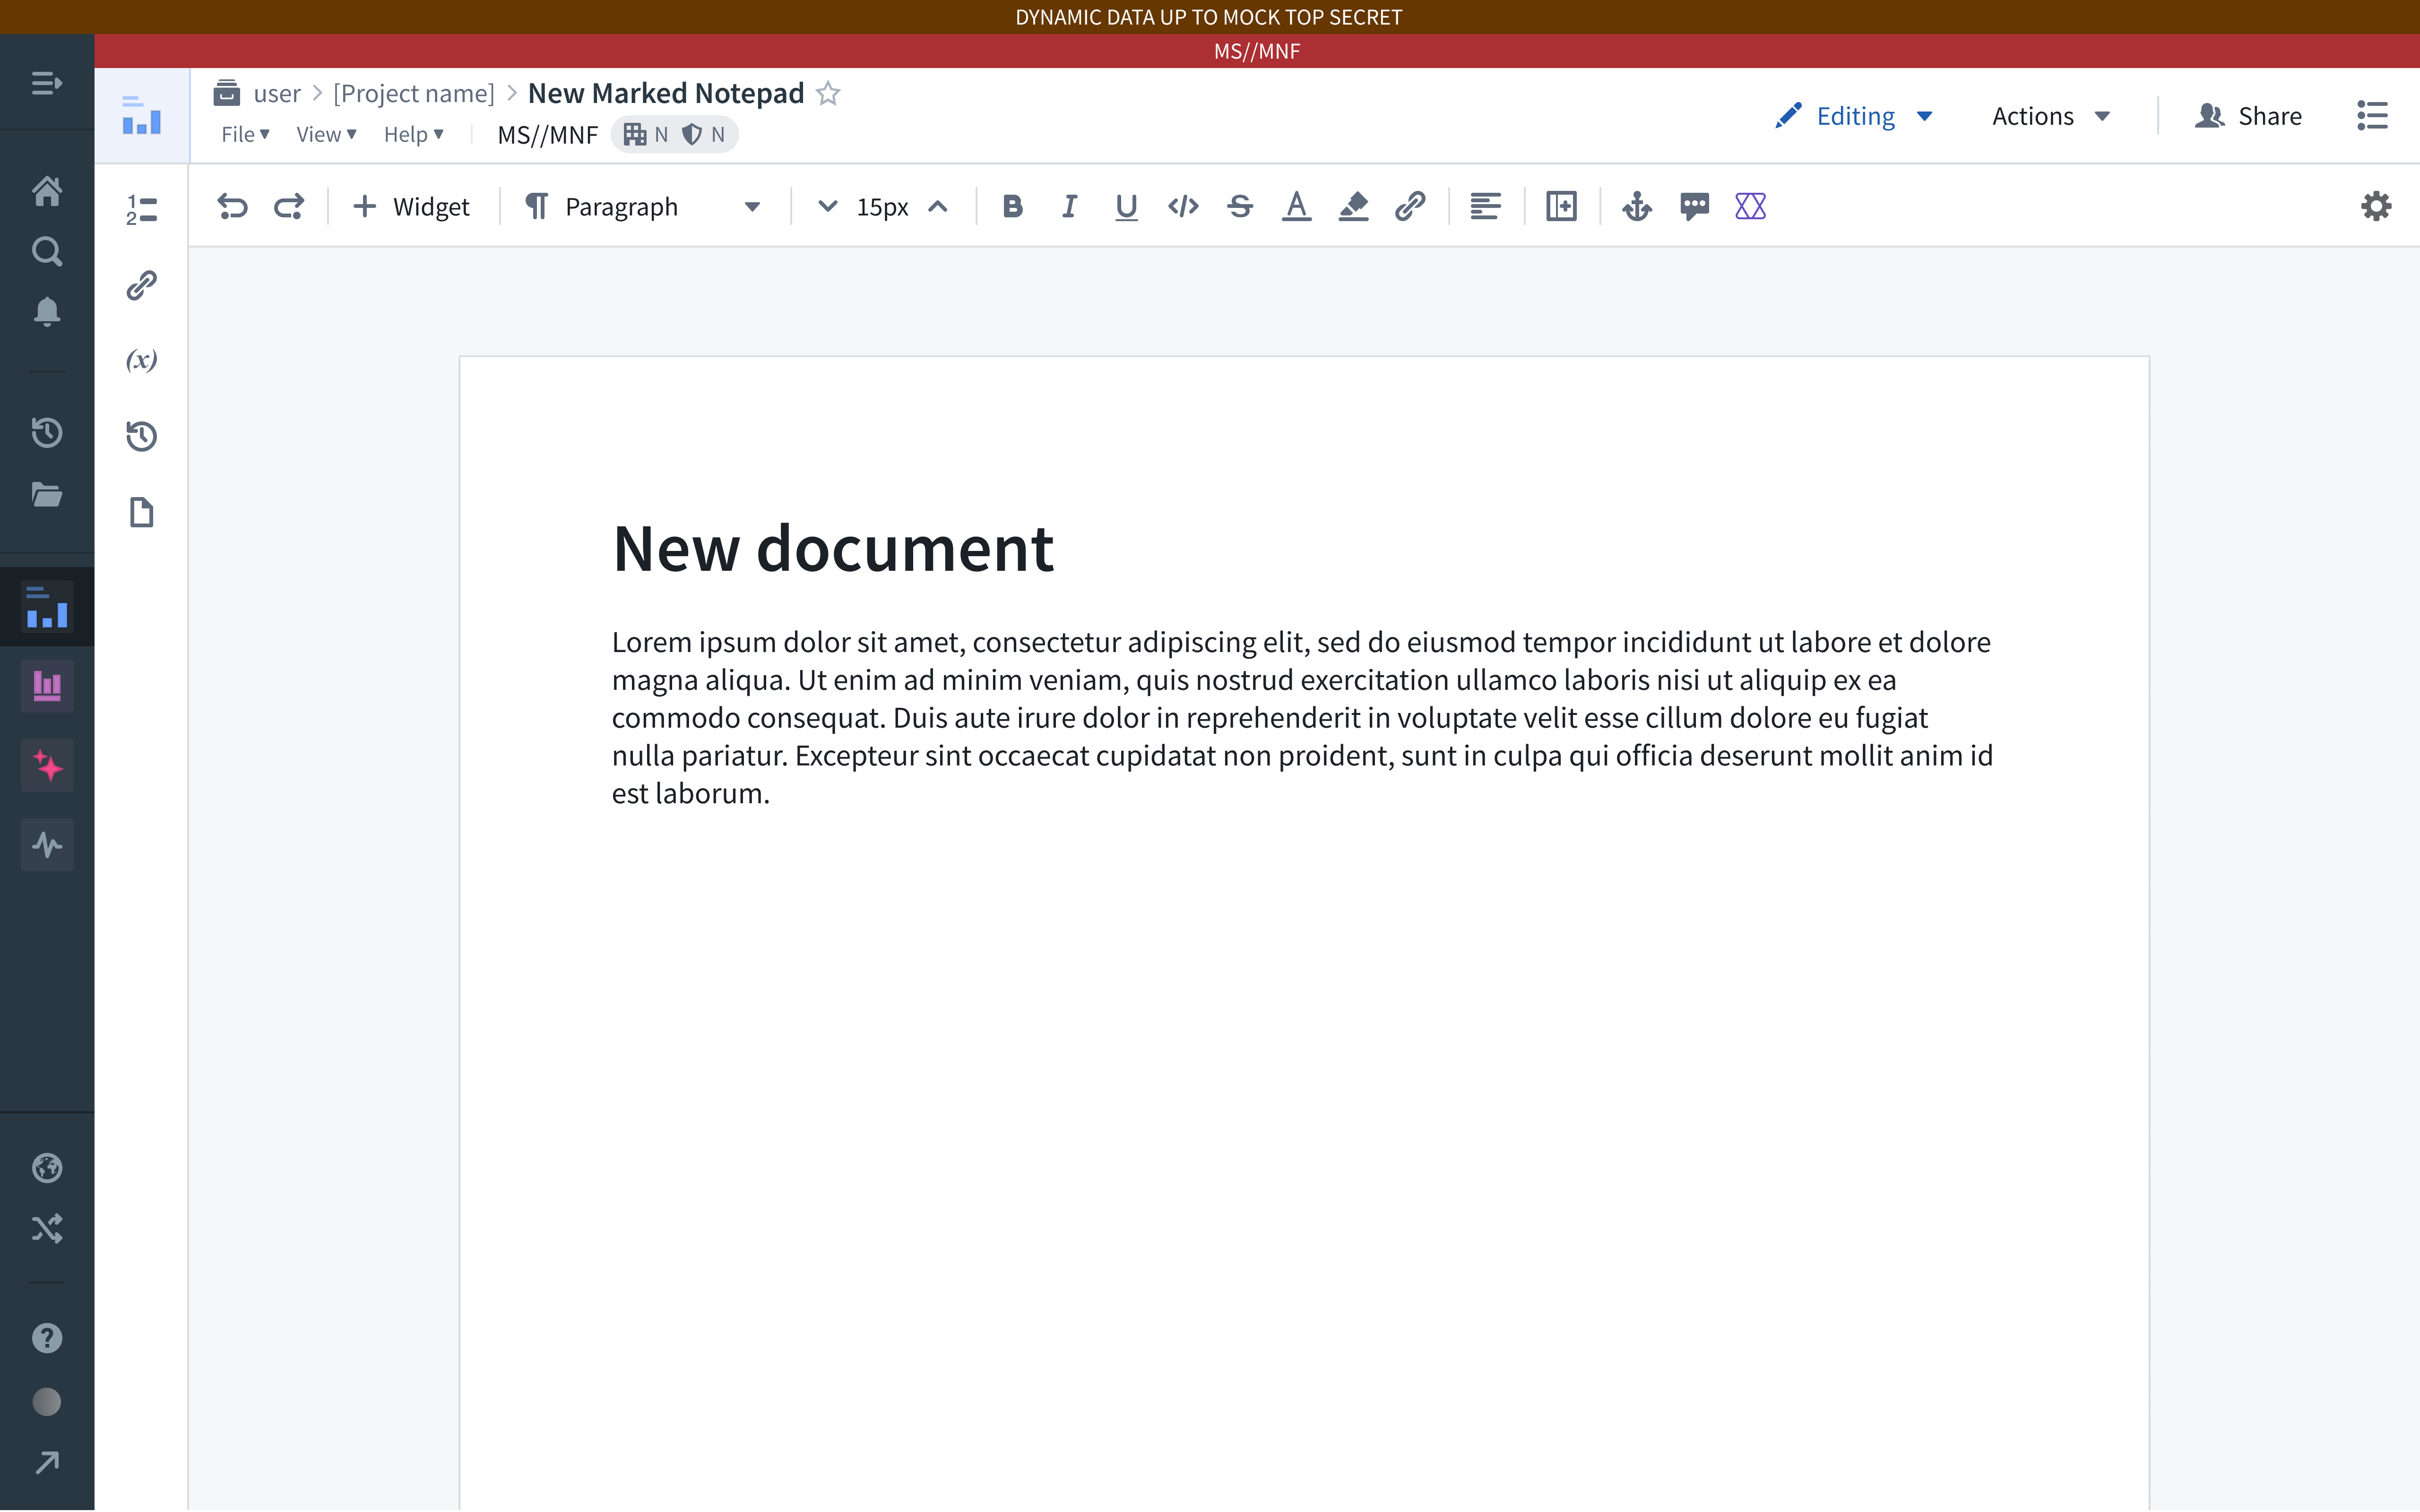The image size is (2420, 1512).
Task: Open the Actions dropdown
Action: [x=2051, y=116]
